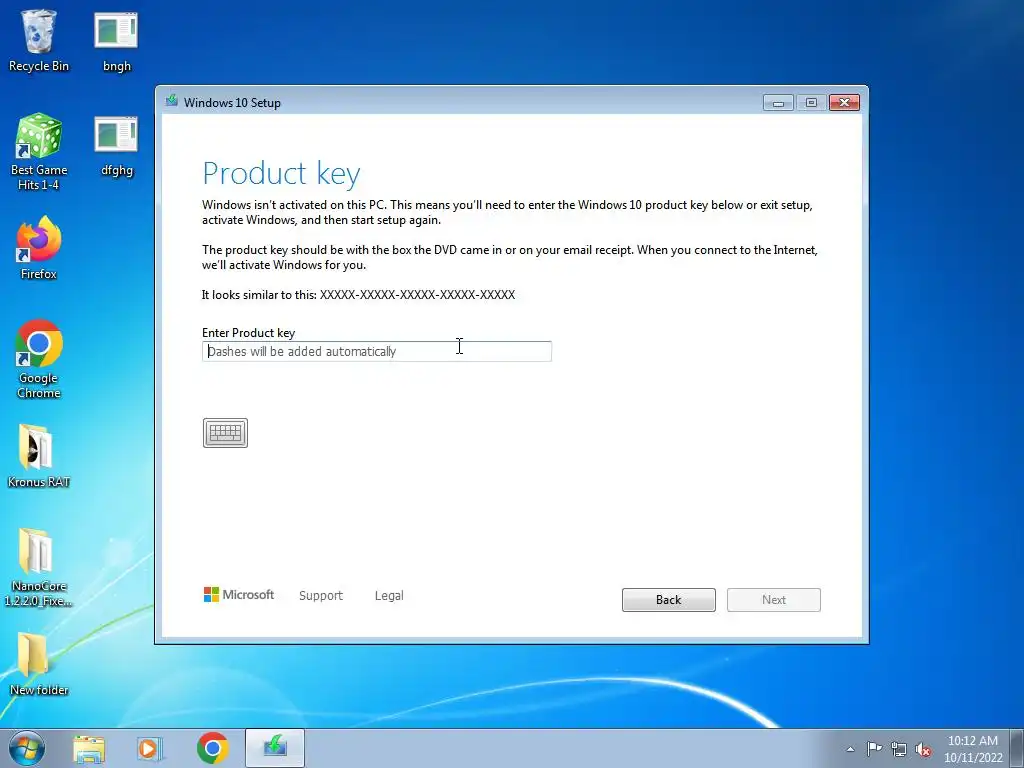Image resolution: width=1024 pixels, height=768 pixels.
Task: Select the bngh desktop file
Action: coord(116,40)
